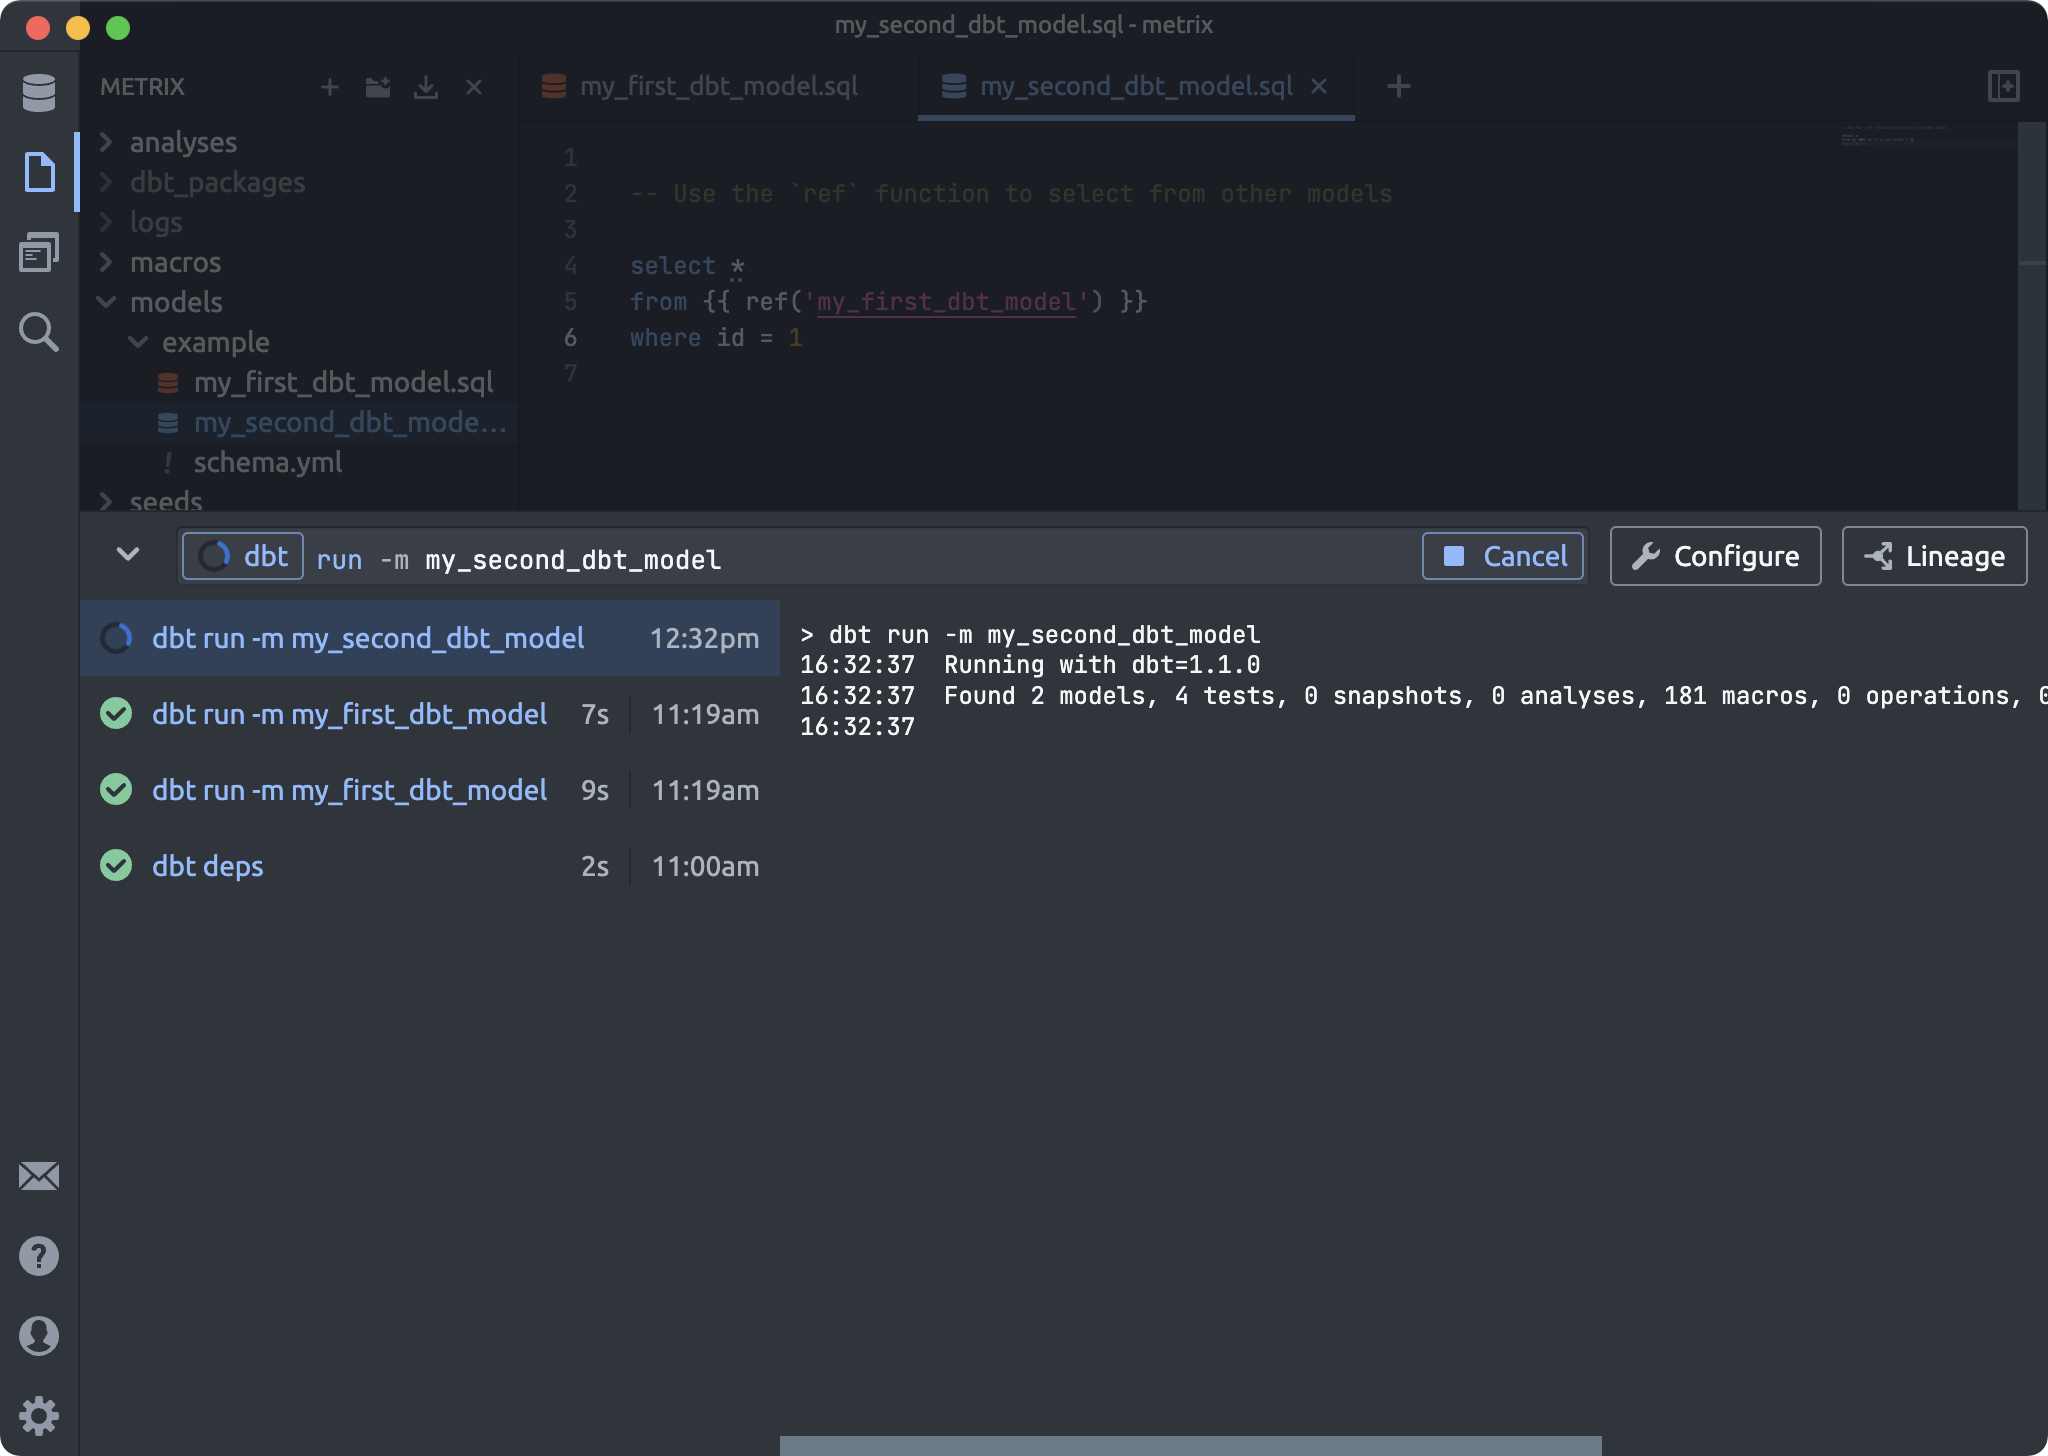Collapse the example folder
This screenshot has width=2048, height=1456.
point(138,342)
